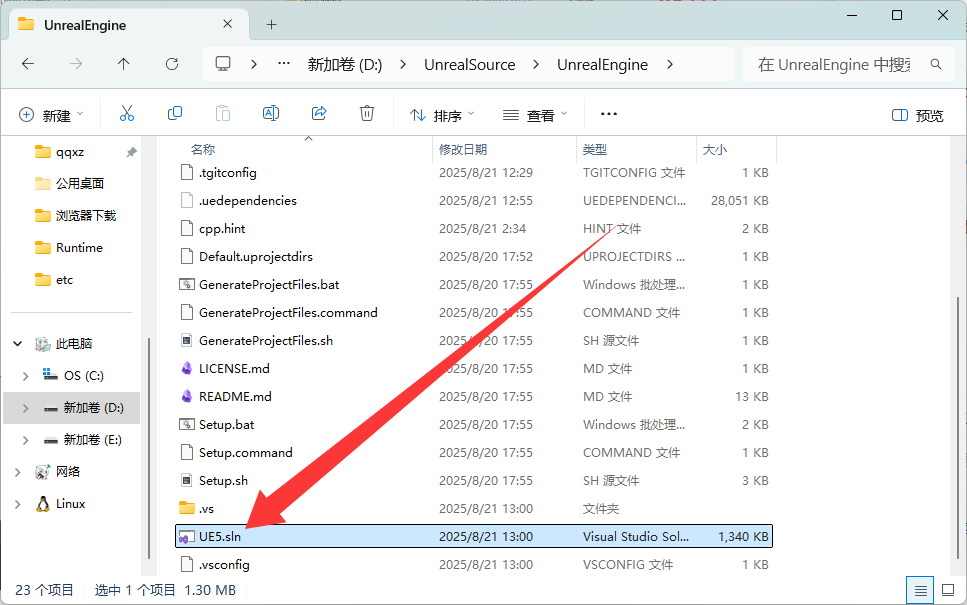Click the Paste clipboard icon
Viewport: 967px width, 605px height.
point(223,113)
